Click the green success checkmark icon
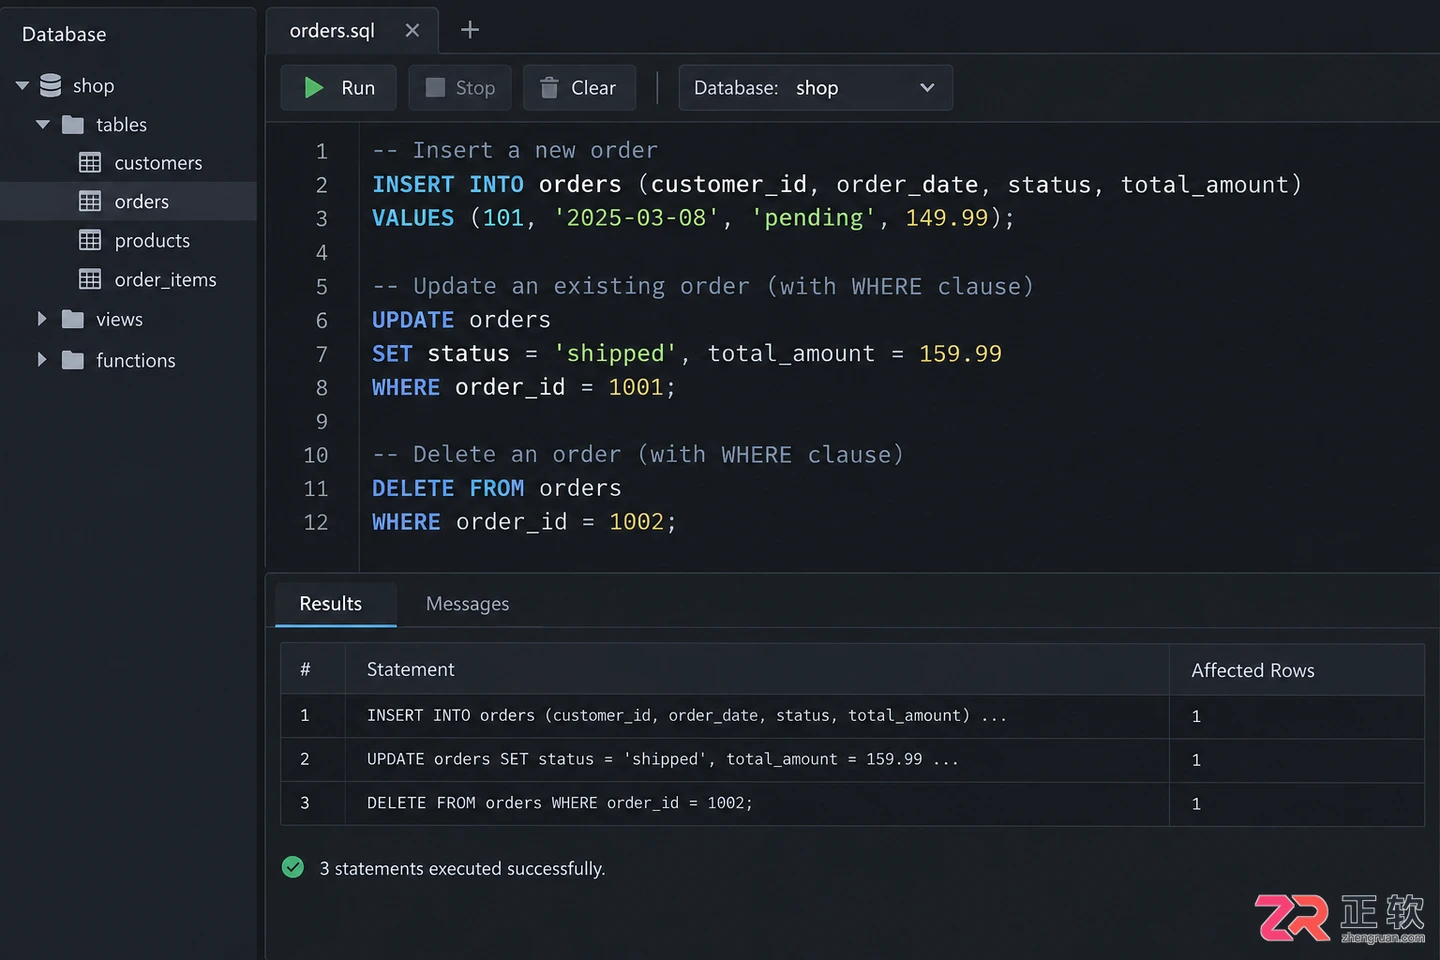The width and height of the screenshot is (1440, 960). tap(293, 867)
